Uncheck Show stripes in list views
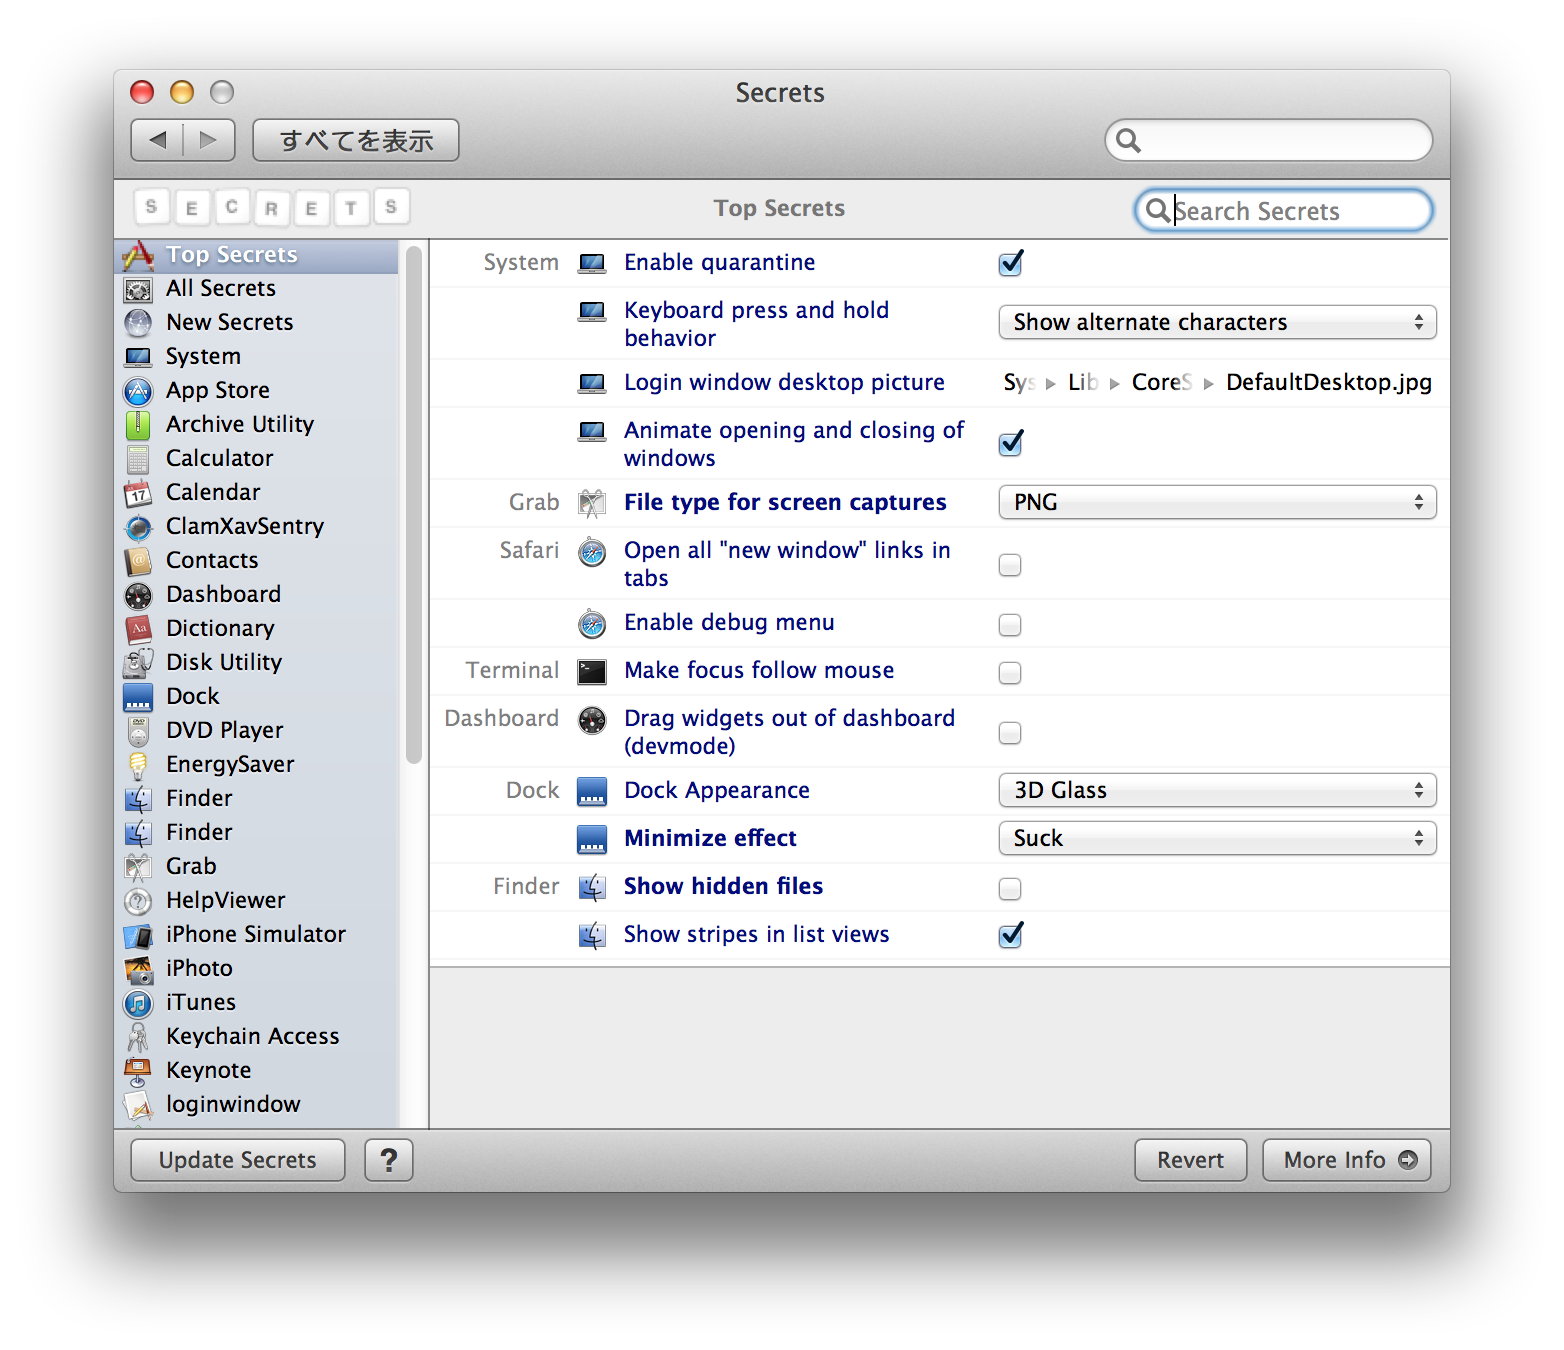Viewport: 1564px width, 1350px height. point(1010,935)
